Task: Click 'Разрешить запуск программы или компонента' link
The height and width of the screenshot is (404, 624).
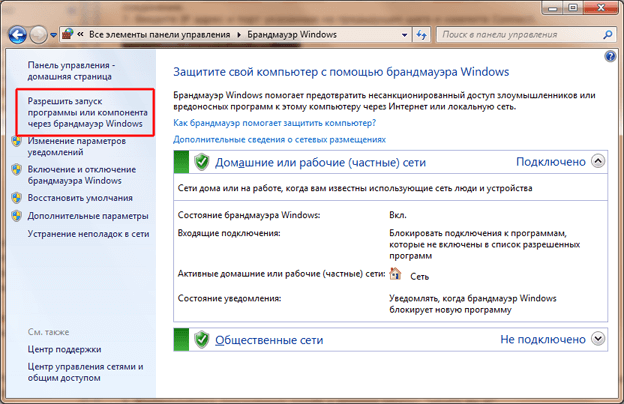Action: click(x=87, y=112)
